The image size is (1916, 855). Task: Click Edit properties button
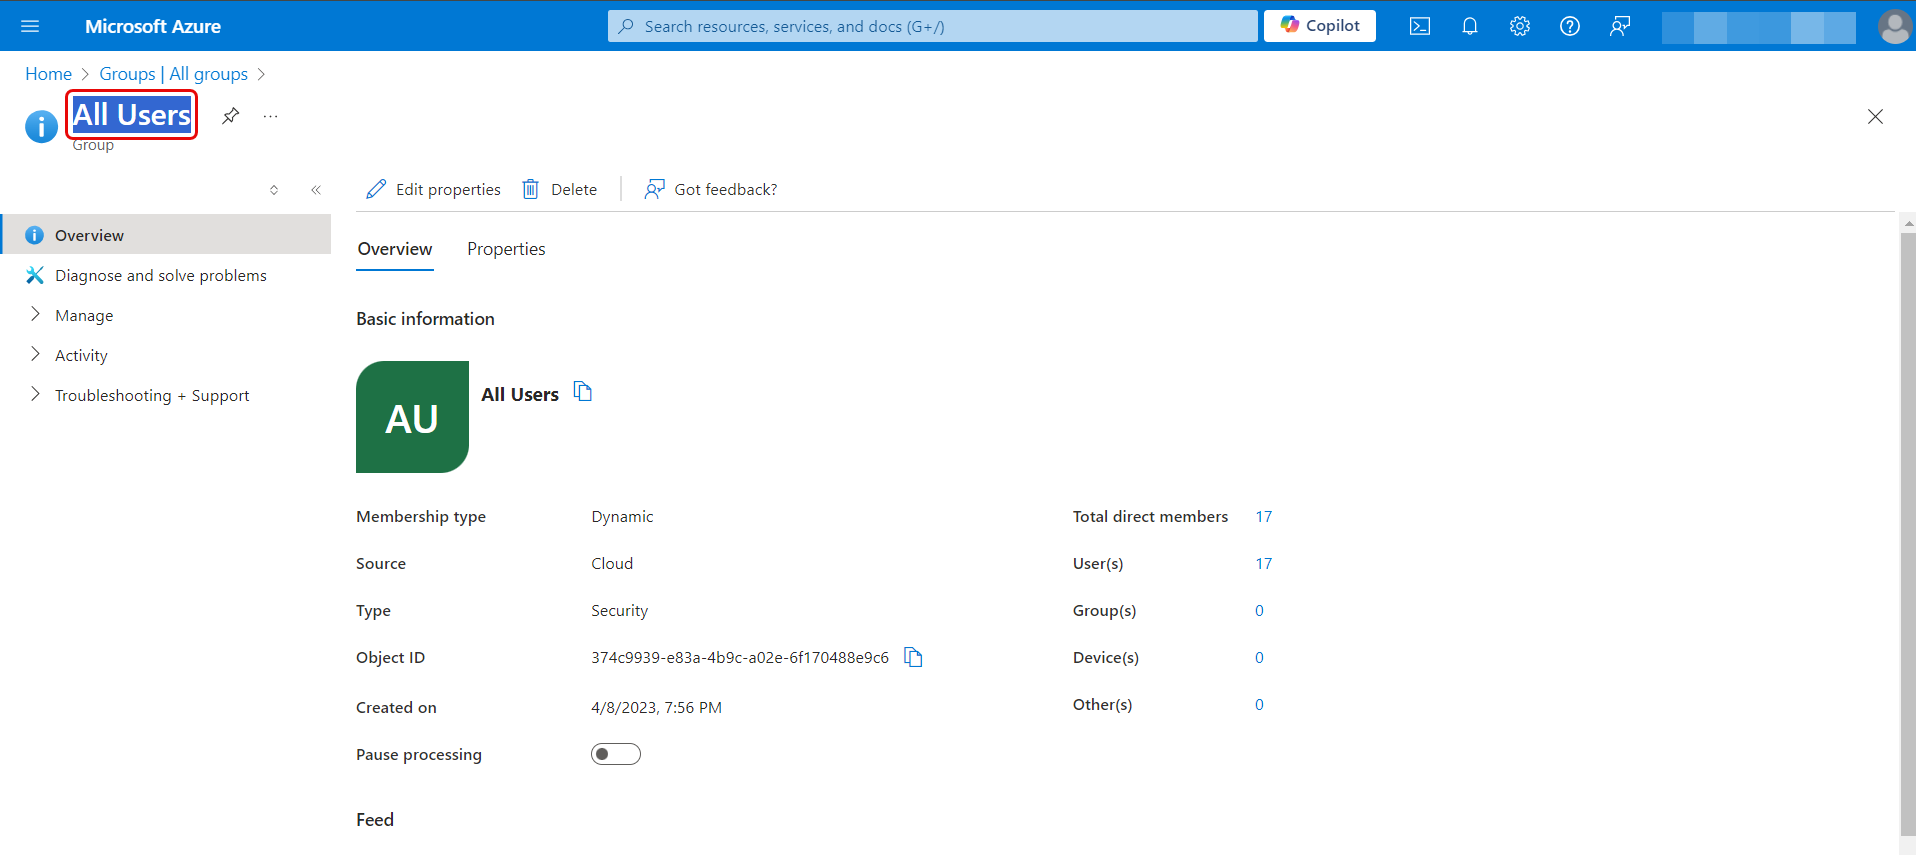pyautogui.click(x=434, y=189)
